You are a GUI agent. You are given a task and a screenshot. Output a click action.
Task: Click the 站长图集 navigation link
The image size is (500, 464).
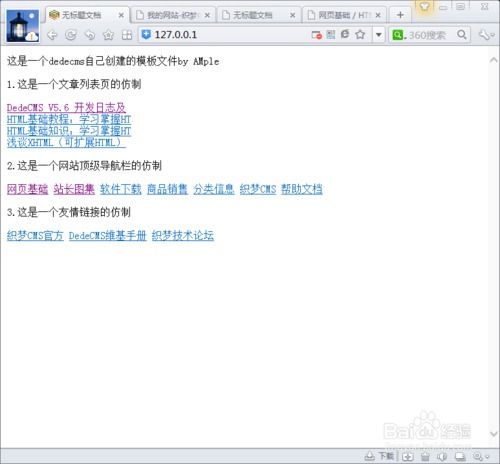[74, 189]
